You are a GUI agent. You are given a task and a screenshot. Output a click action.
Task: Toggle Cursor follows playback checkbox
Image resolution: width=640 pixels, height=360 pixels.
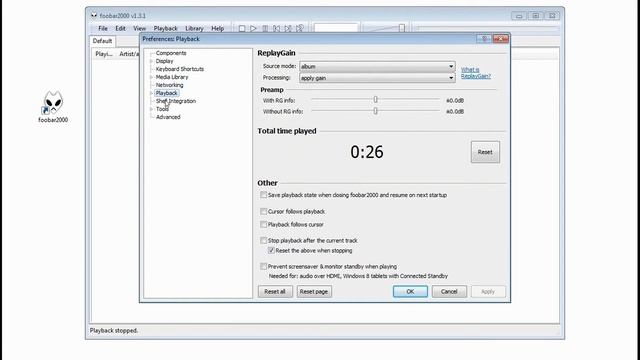point(264,211)
